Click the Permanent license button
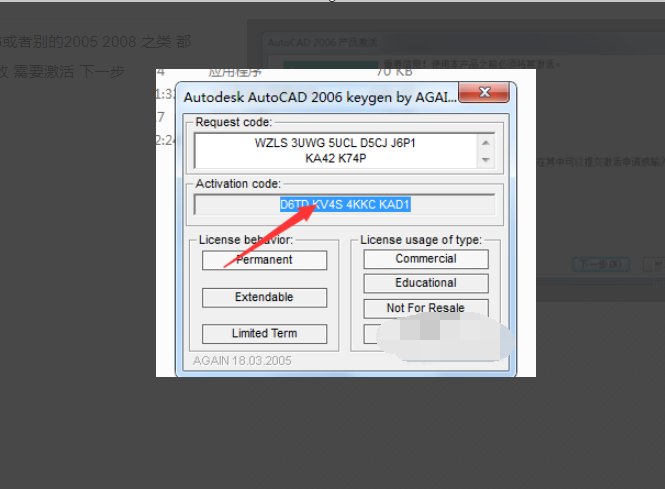The width and height of the screenshot is (665, 489). (x=264, y=260)
